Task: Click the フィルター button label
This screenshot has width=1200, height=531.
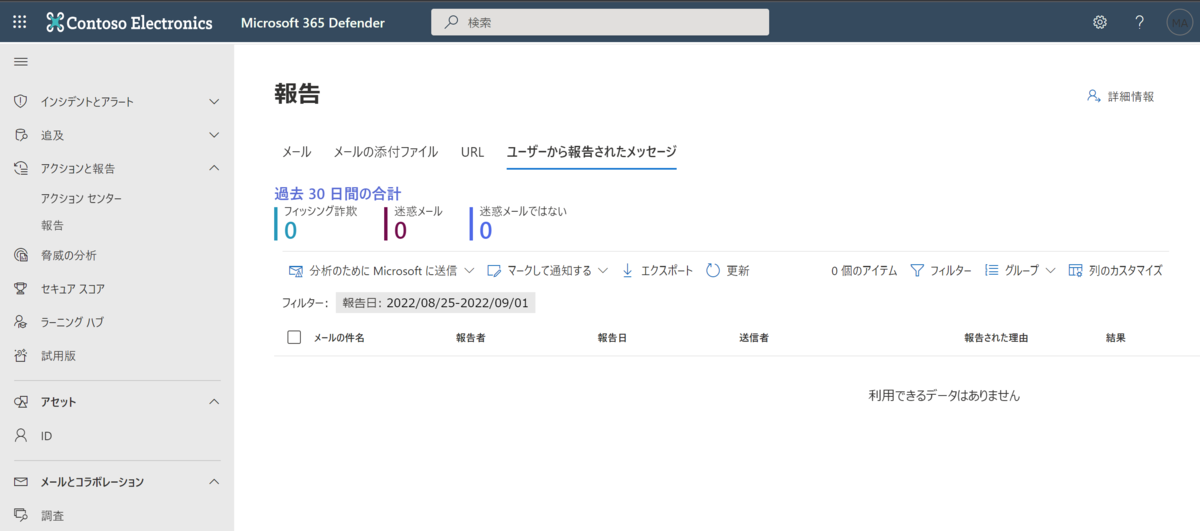Action: (x=951, y=270)
